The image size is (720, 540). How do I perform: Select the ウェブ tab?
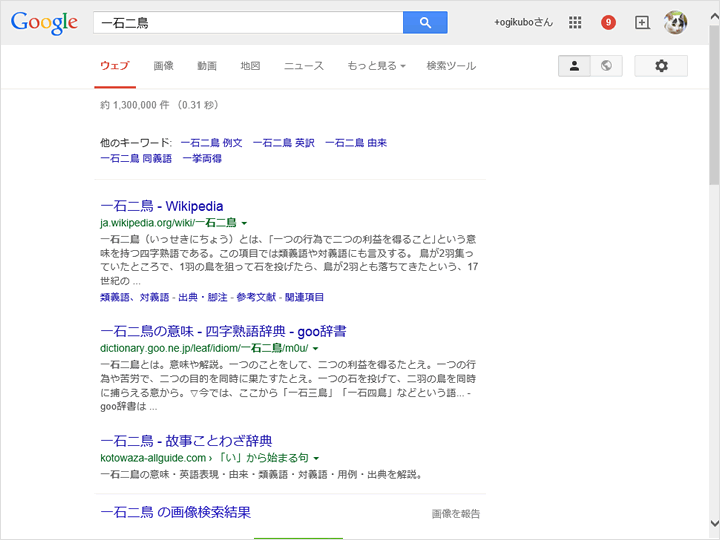(115, 66)
